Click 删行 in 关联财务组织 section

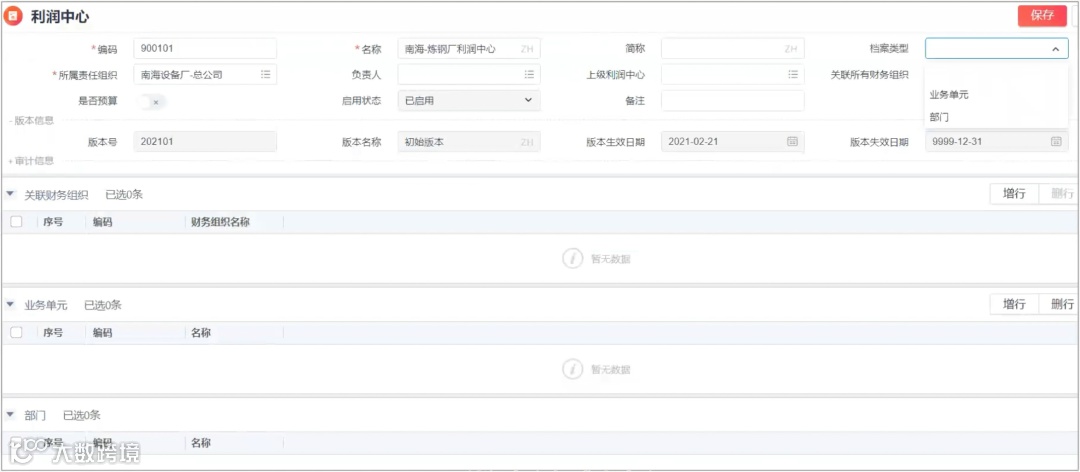pyautogui.click(x=1059, y=194)
